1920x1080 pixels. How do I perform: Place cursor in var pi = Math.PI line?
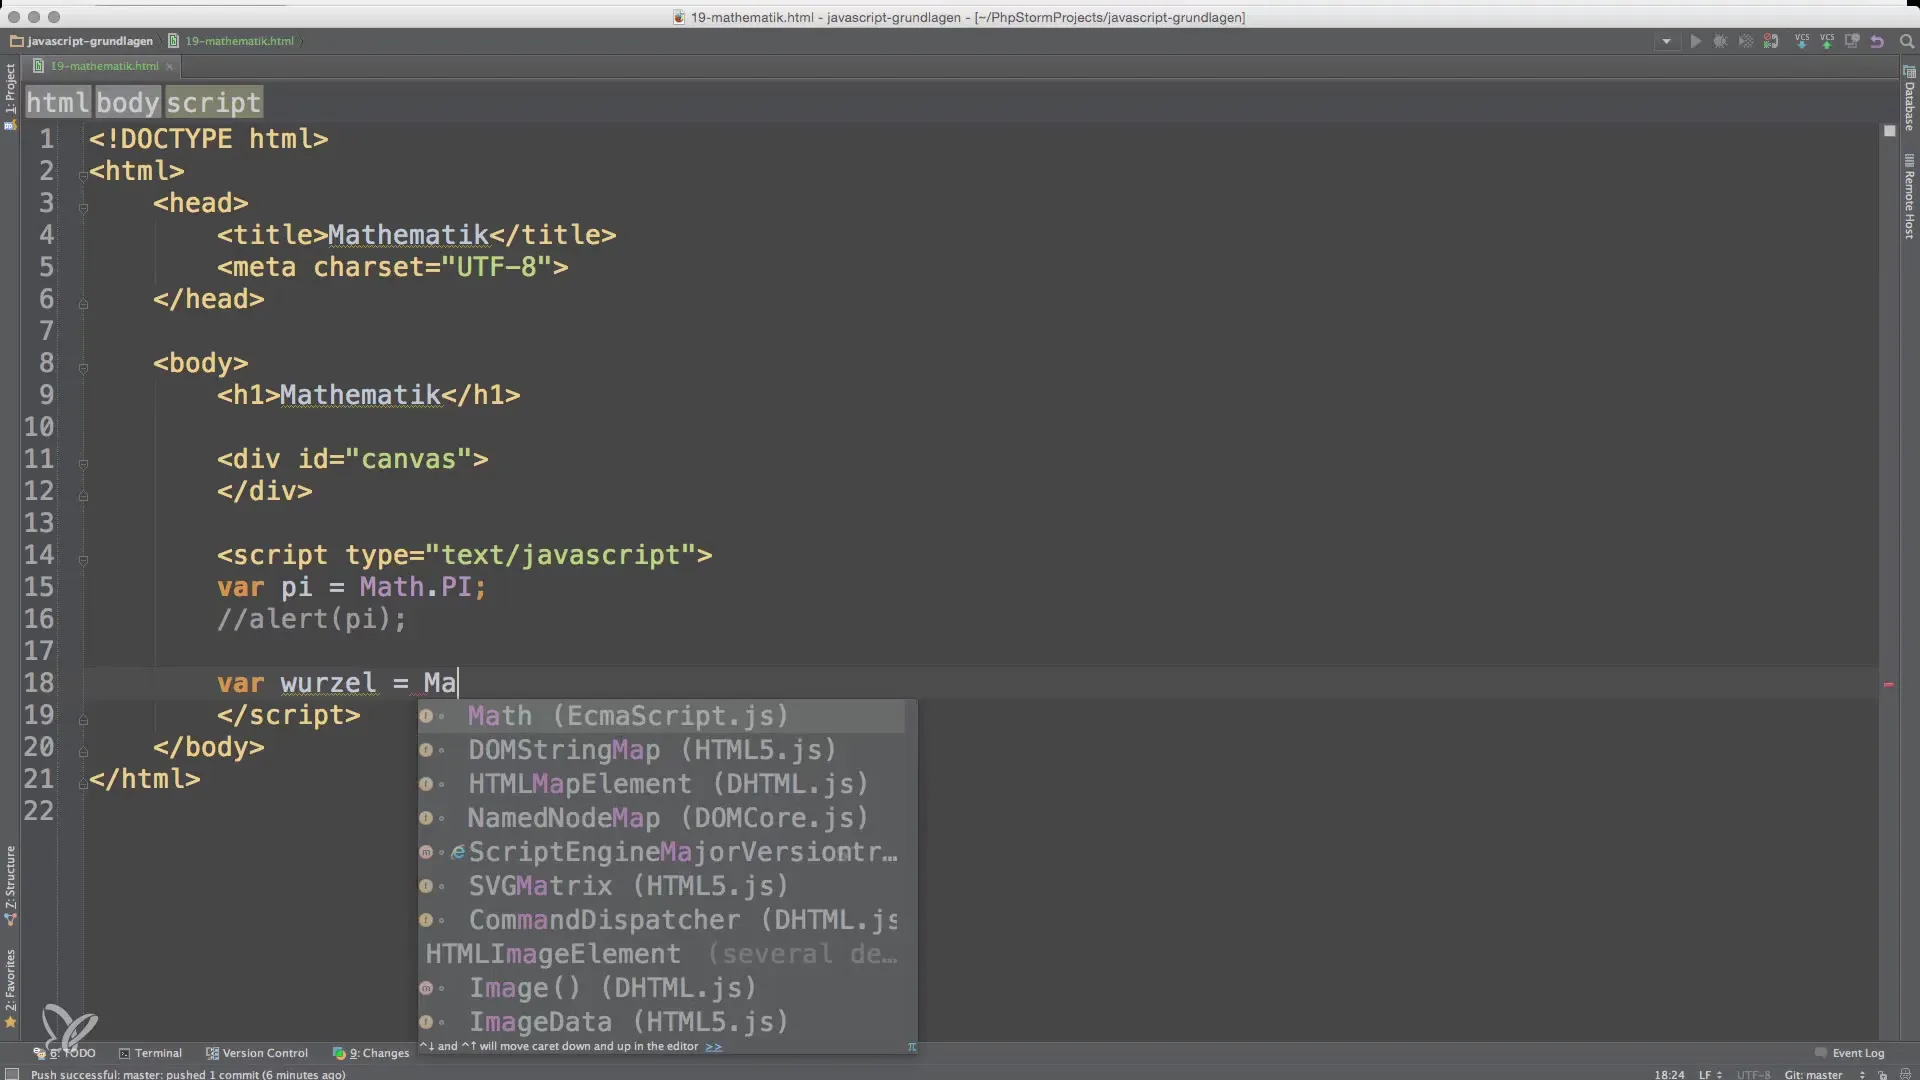tap(352, 587)
